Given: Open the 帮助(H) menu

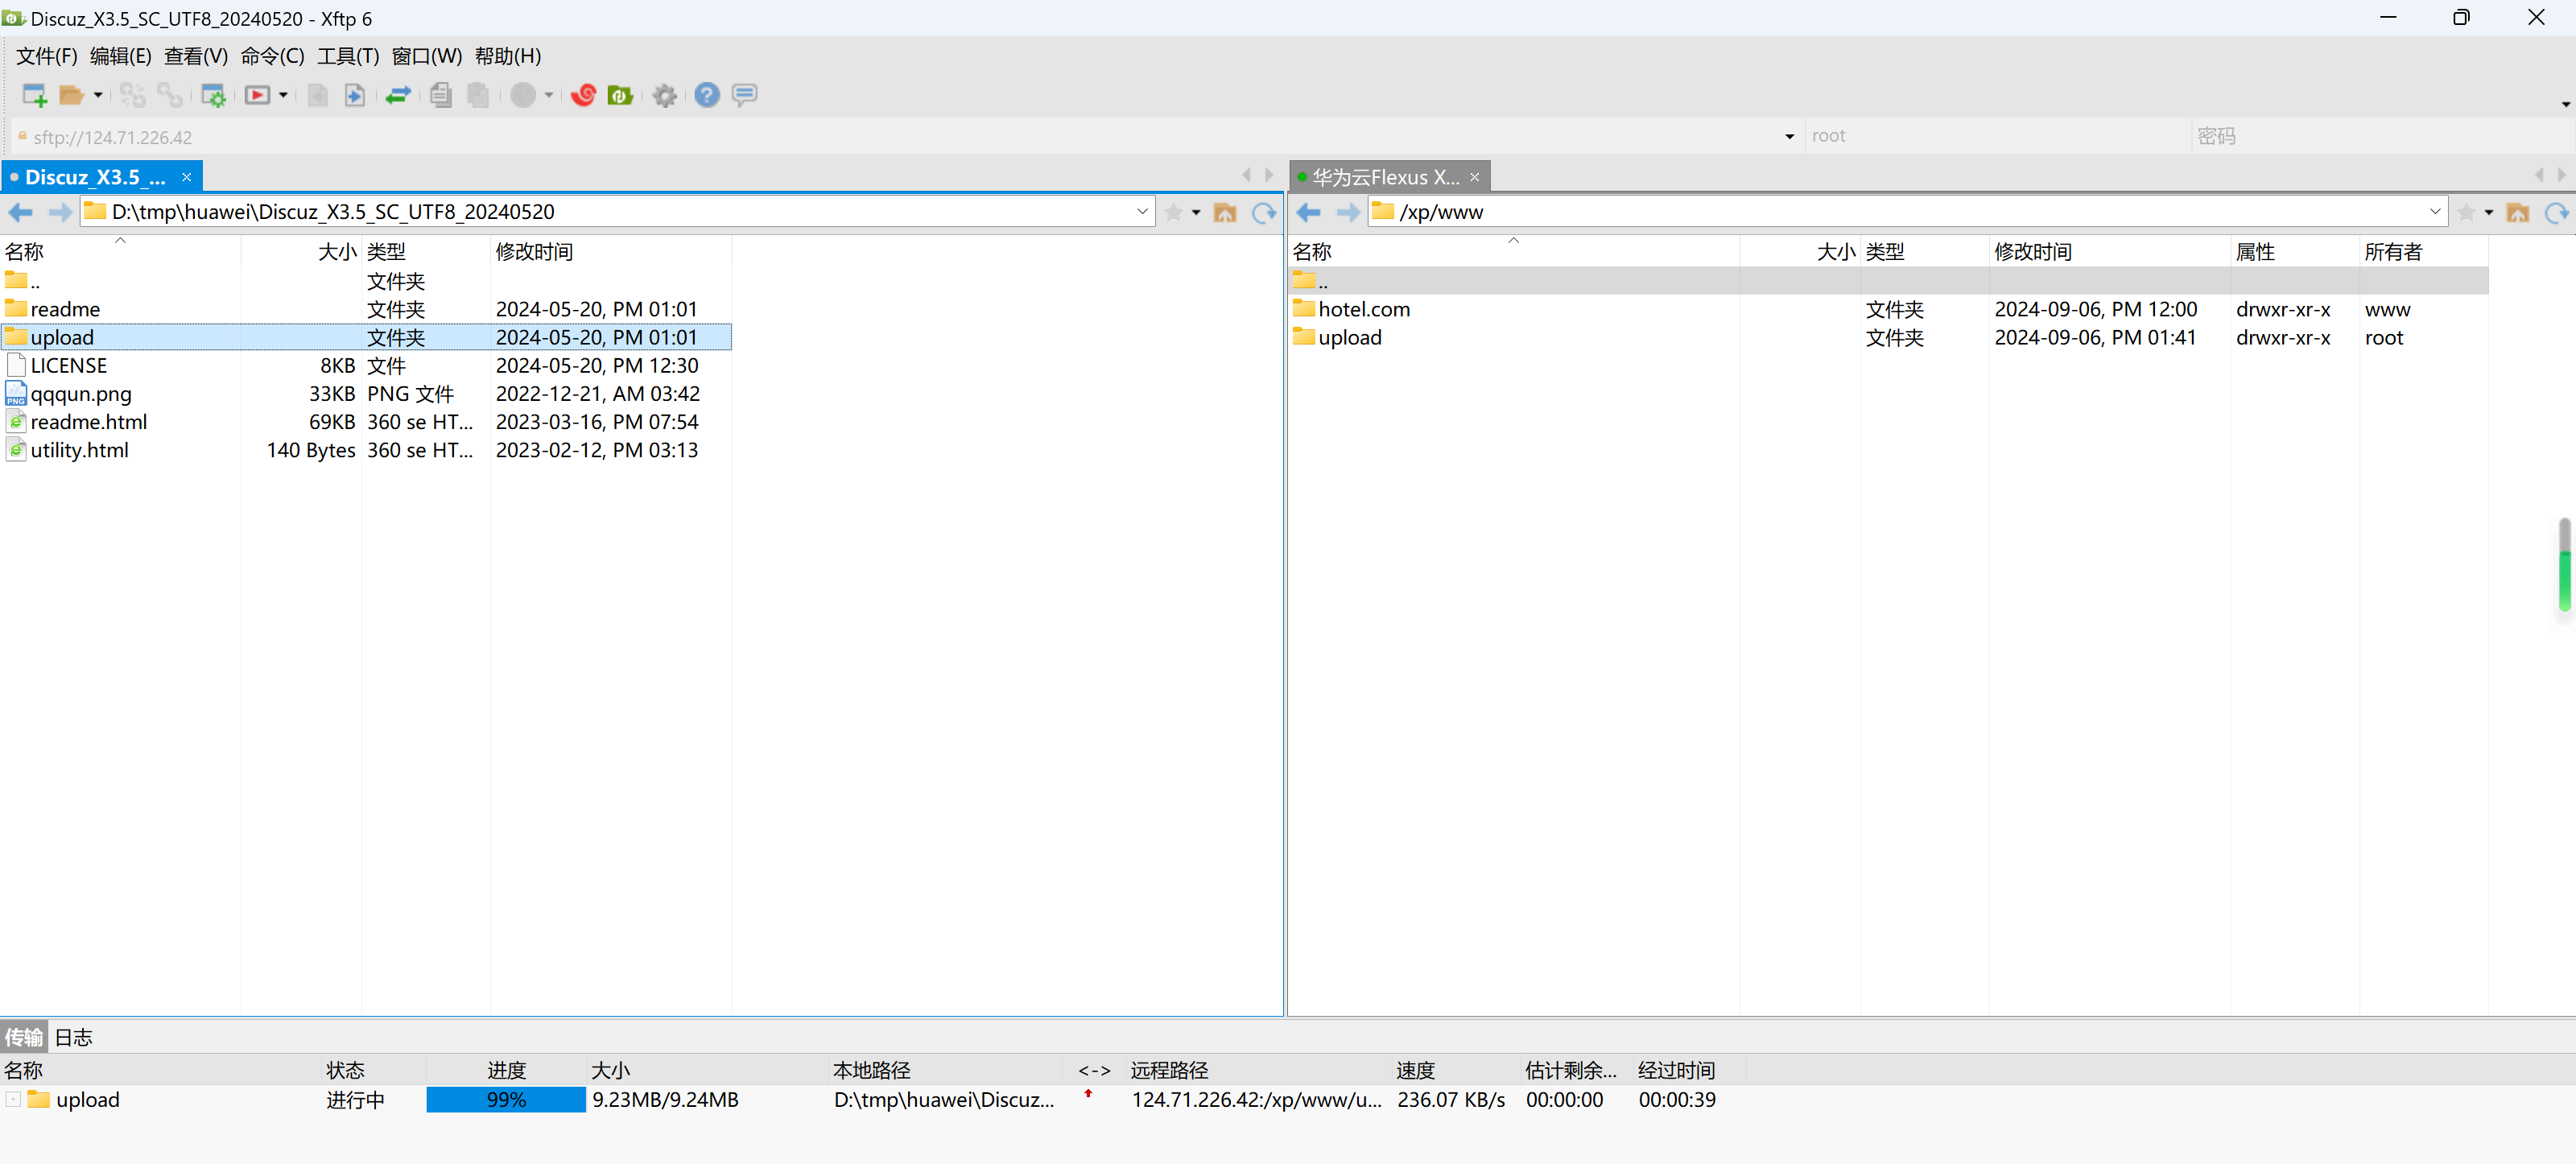Looking at the screenshot, I should point(508,56).
